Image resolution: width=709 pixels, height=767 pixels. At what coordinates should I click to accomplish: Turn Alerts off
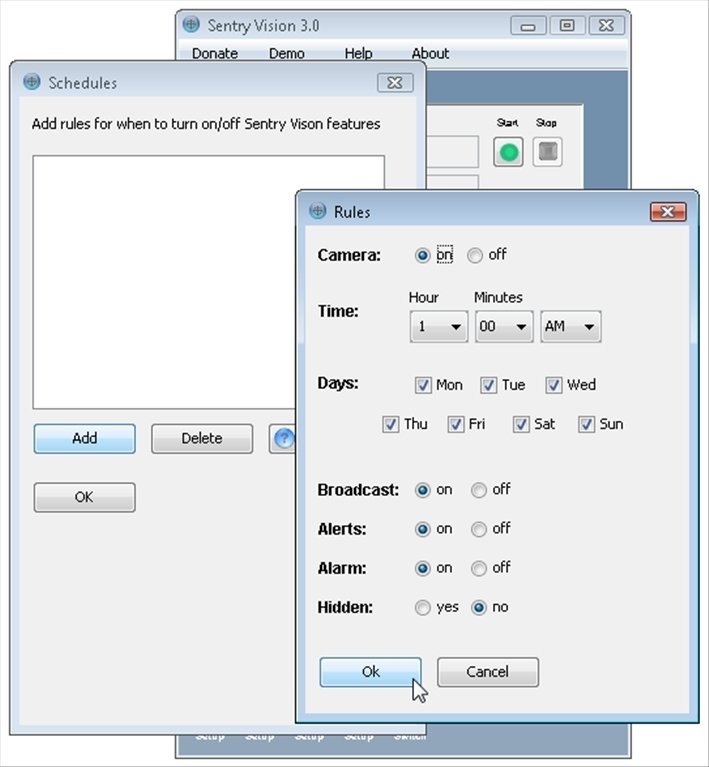point(479,529)
